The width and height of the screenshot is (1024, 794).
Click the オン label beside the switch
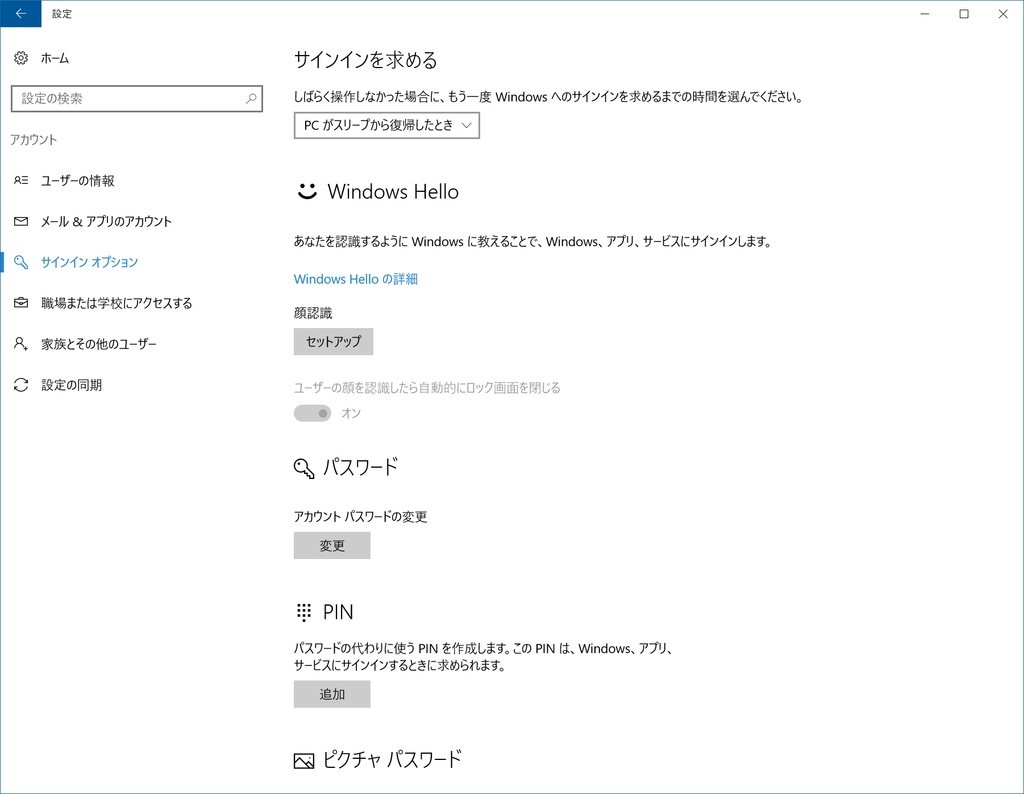click(351, 413)
